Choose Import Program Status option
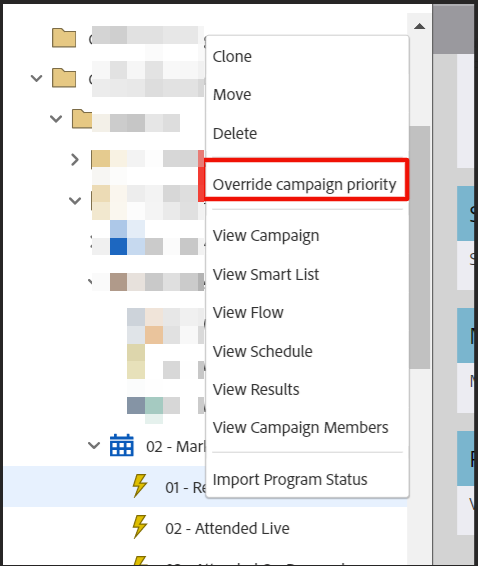Viewport: 478px width, 566px height. click(x=290, y=480)
